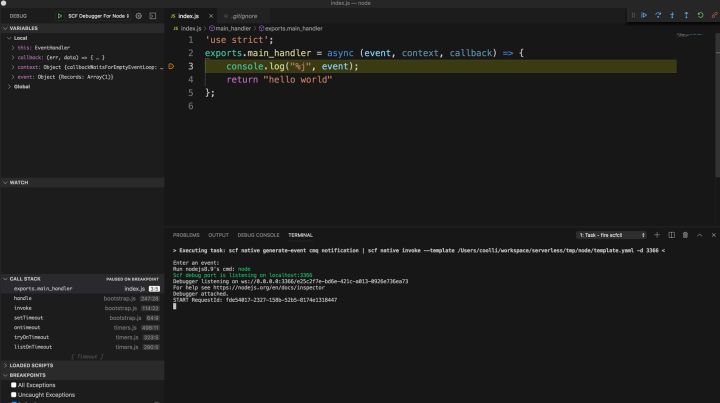The image size is (720, 403).
Task: Expand the Global scope
Action: click(x=83, y=86)
